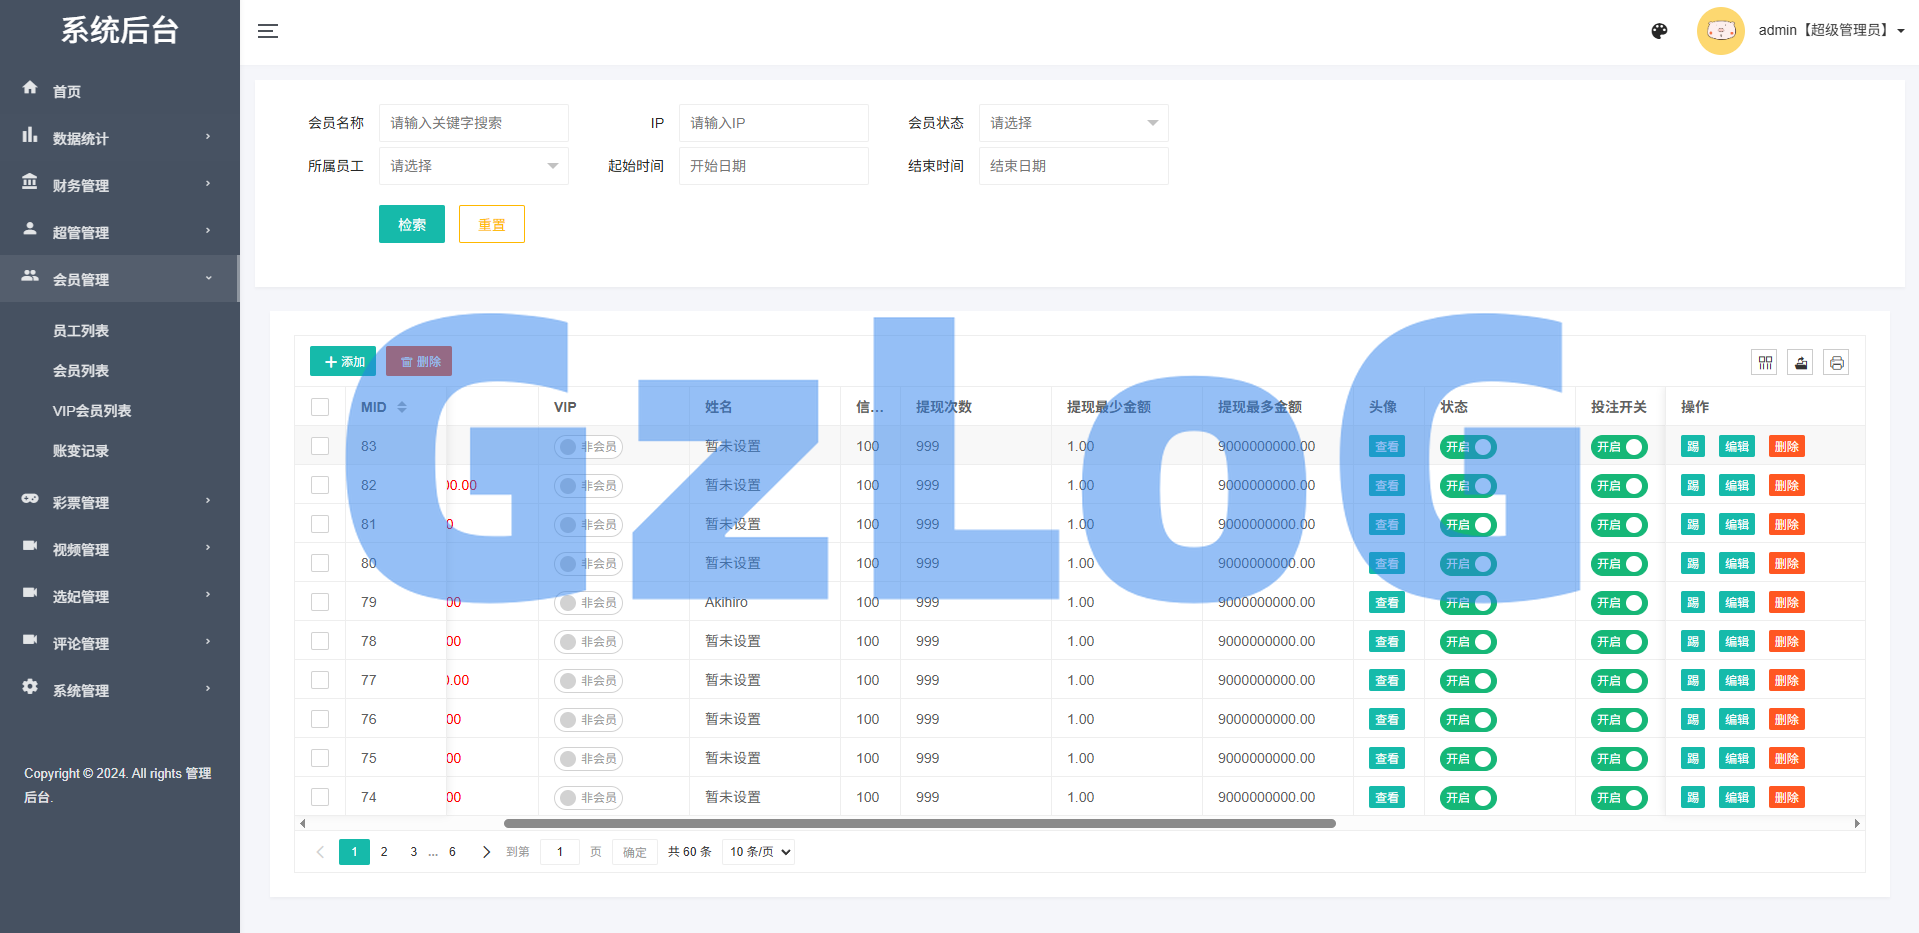Disable 投注开关 betting switch for member 79

pos(1619,602)
